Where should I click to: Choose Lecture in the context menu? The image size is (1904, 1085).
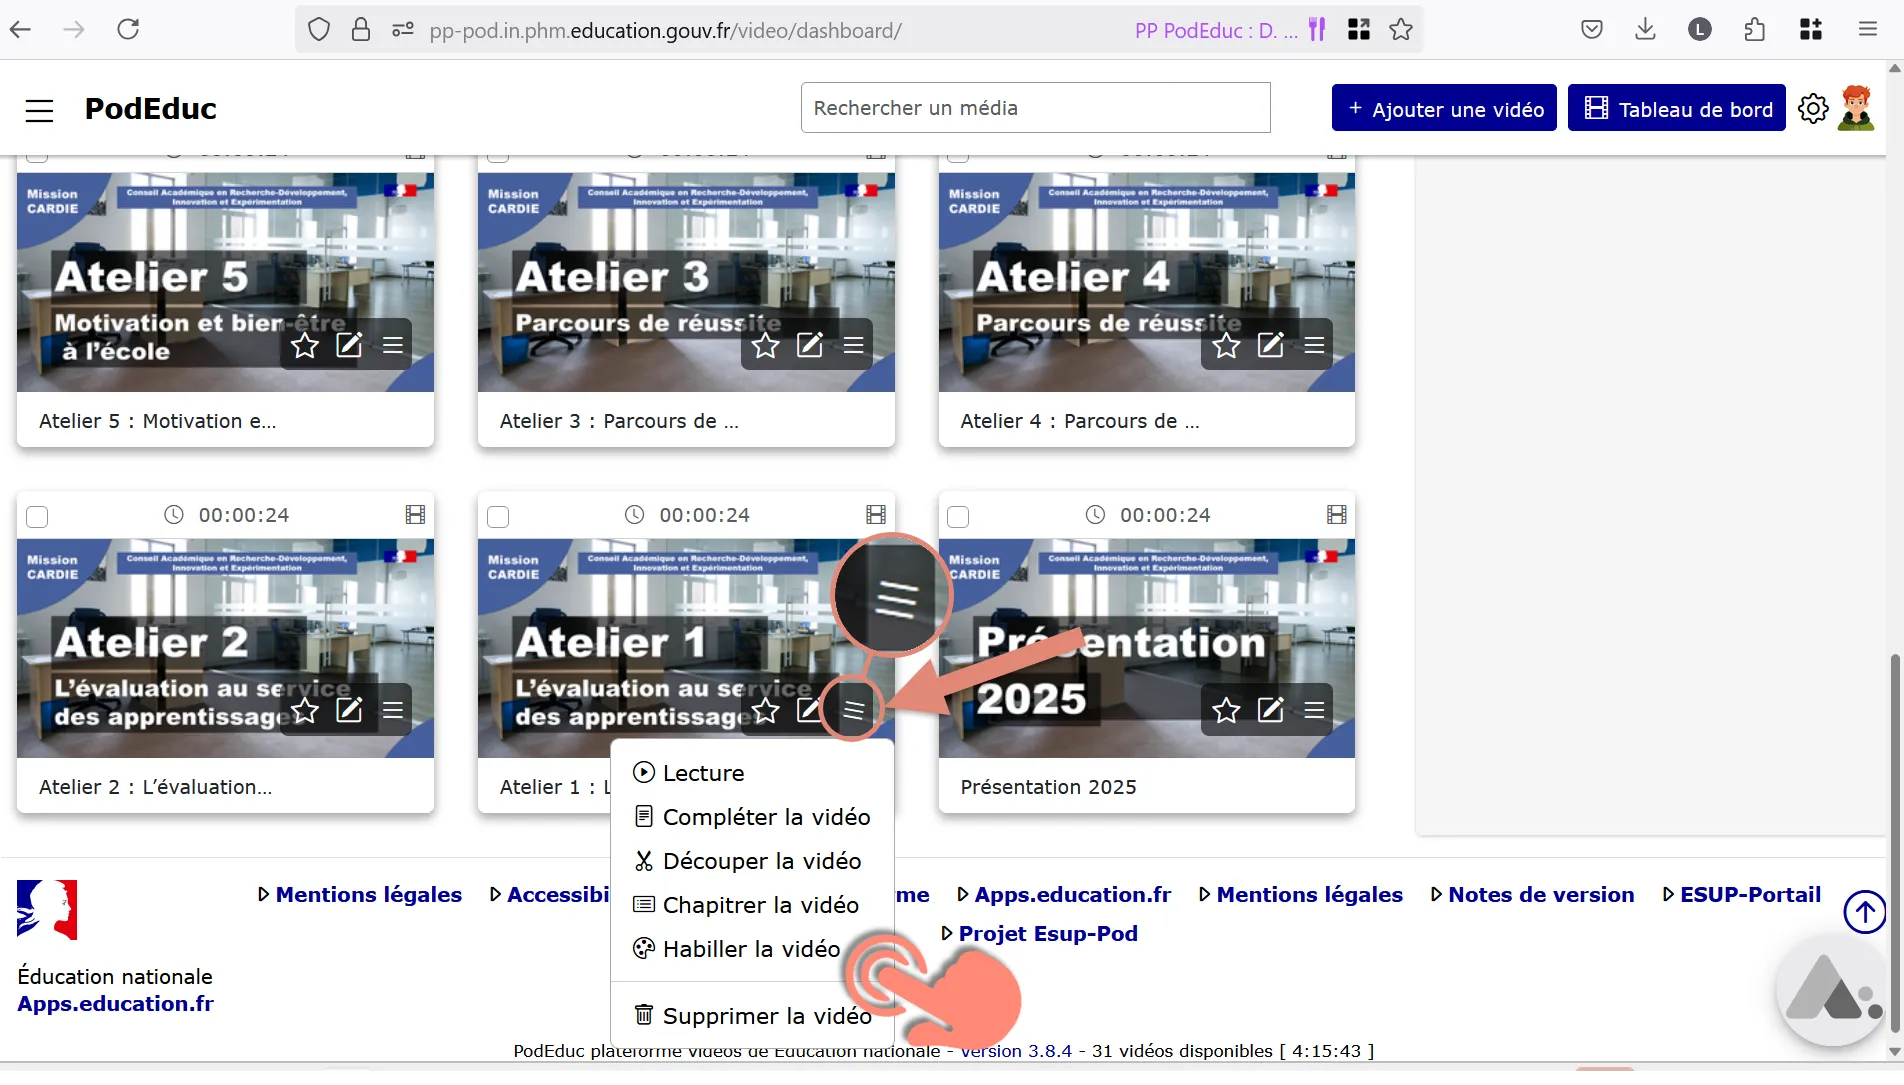tap(752, 774)
